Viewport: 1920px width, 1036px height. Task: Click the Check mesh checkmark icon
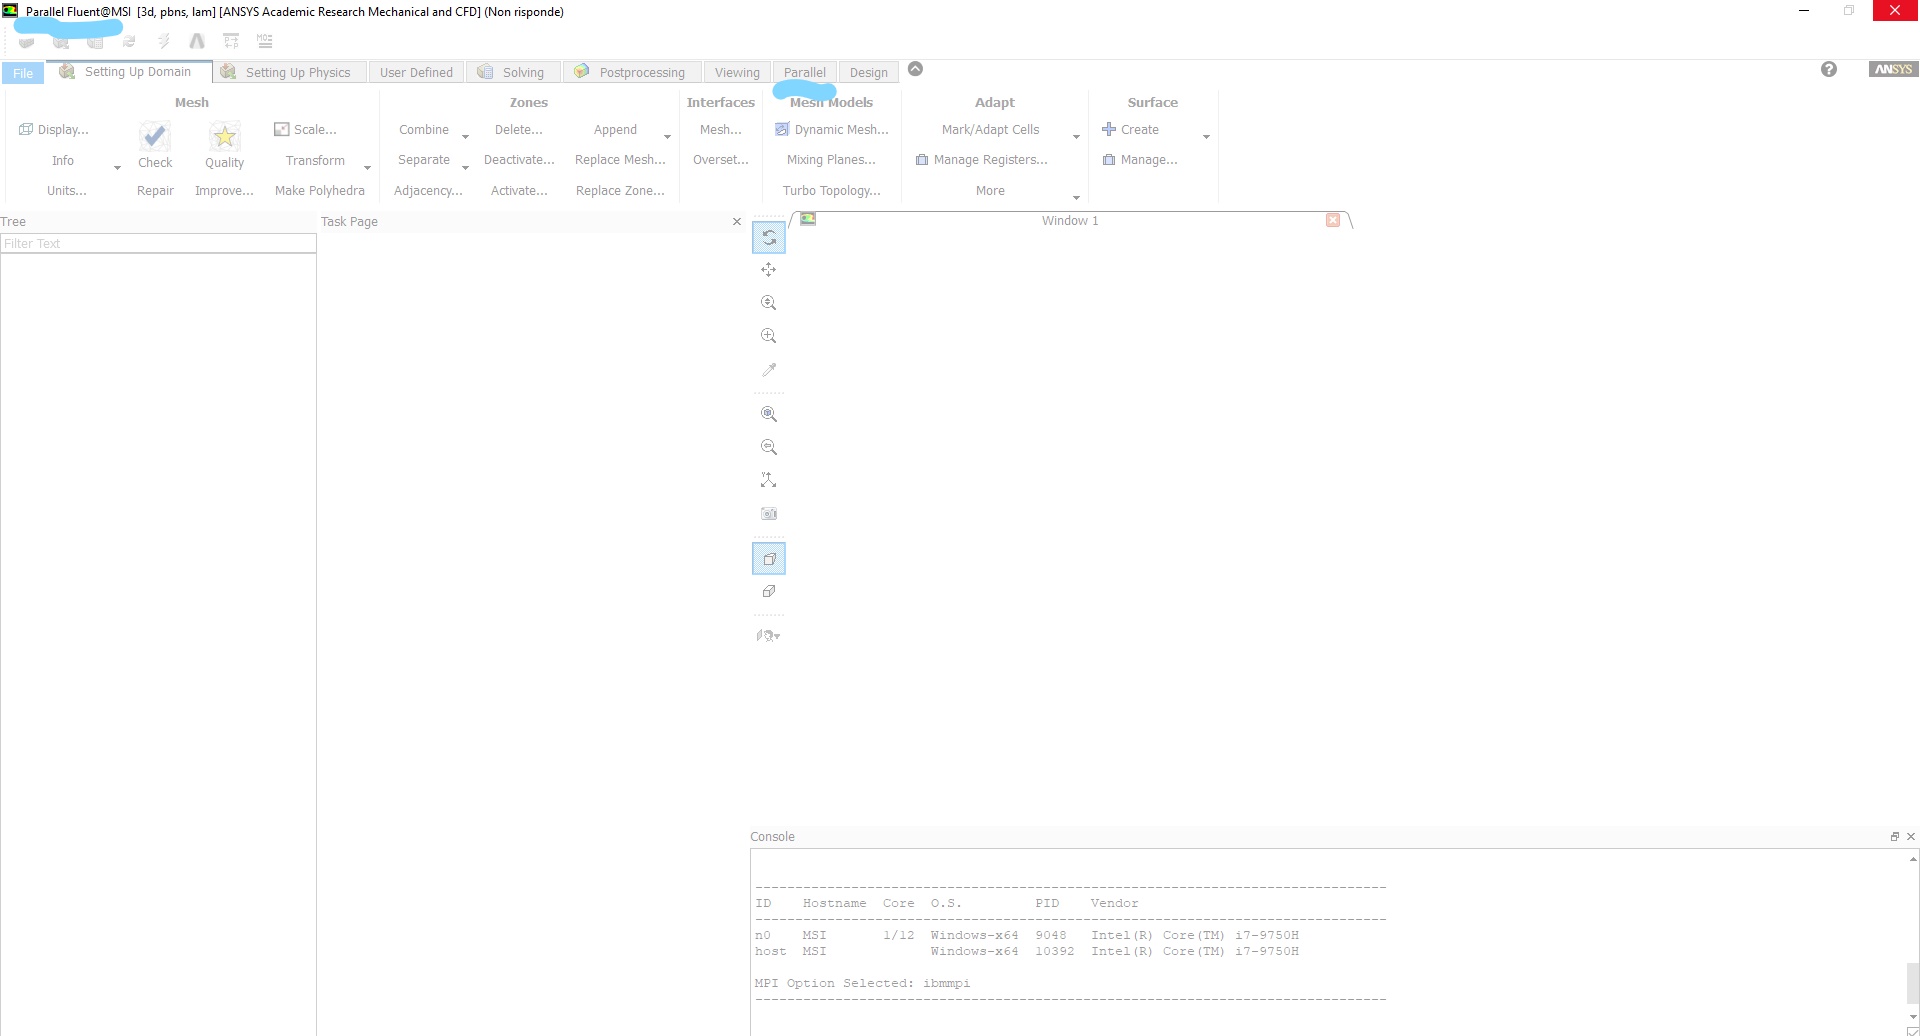[x=155, y=136]
